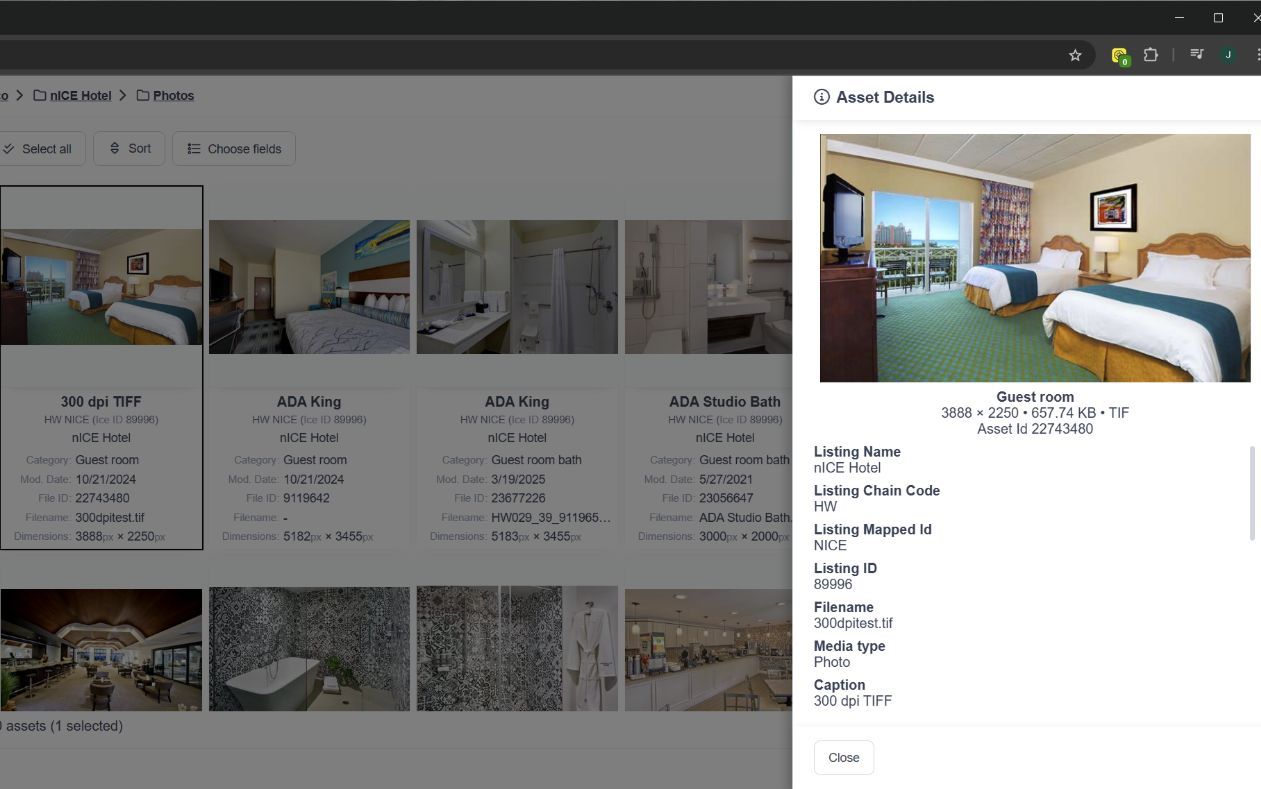Select the blue-wall ADA King bedroom thumbnail

[x=309, y=287]
